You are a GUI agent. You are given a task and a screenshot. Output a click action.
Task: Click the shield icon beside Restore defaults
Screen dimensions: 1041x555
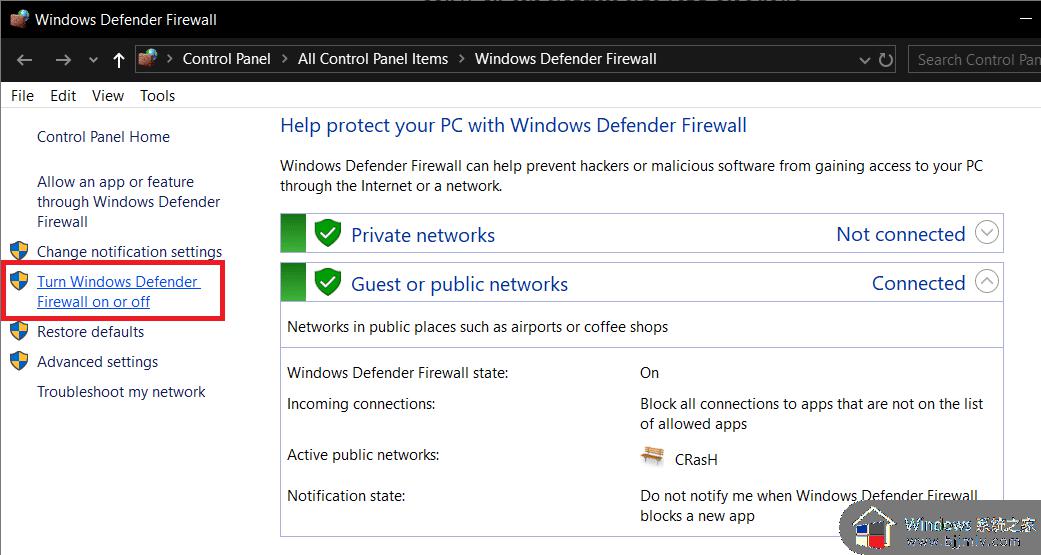click(19, 331)
